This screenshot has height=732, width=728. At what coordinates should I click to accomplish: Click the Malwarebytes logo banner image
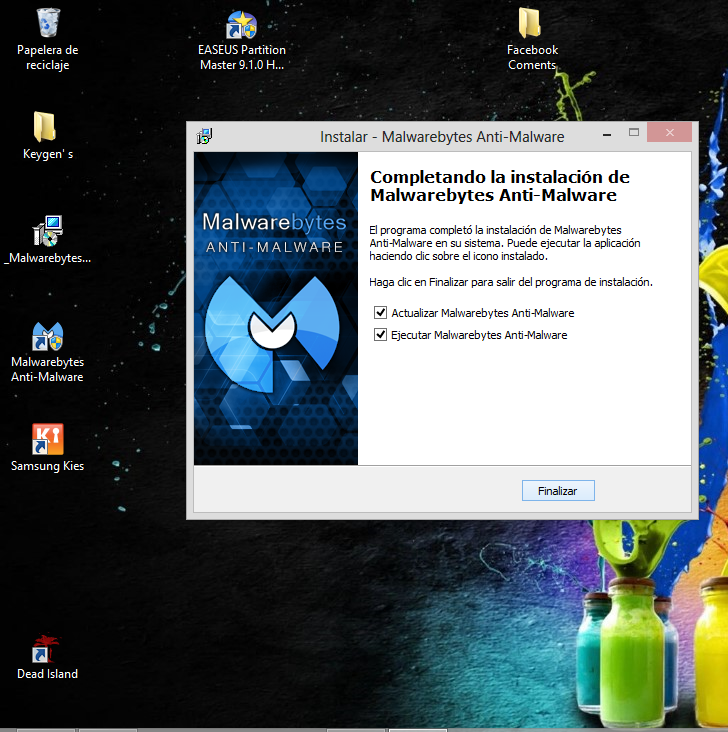[276, 308]
